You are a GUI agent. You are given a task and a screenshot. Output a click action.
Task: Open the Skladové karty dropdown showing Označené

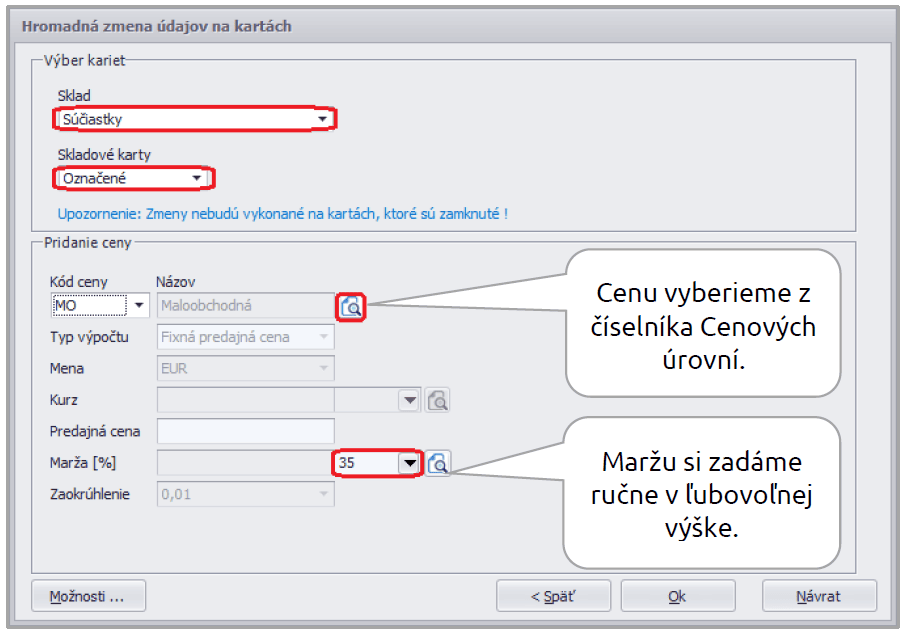click(198, 178)
